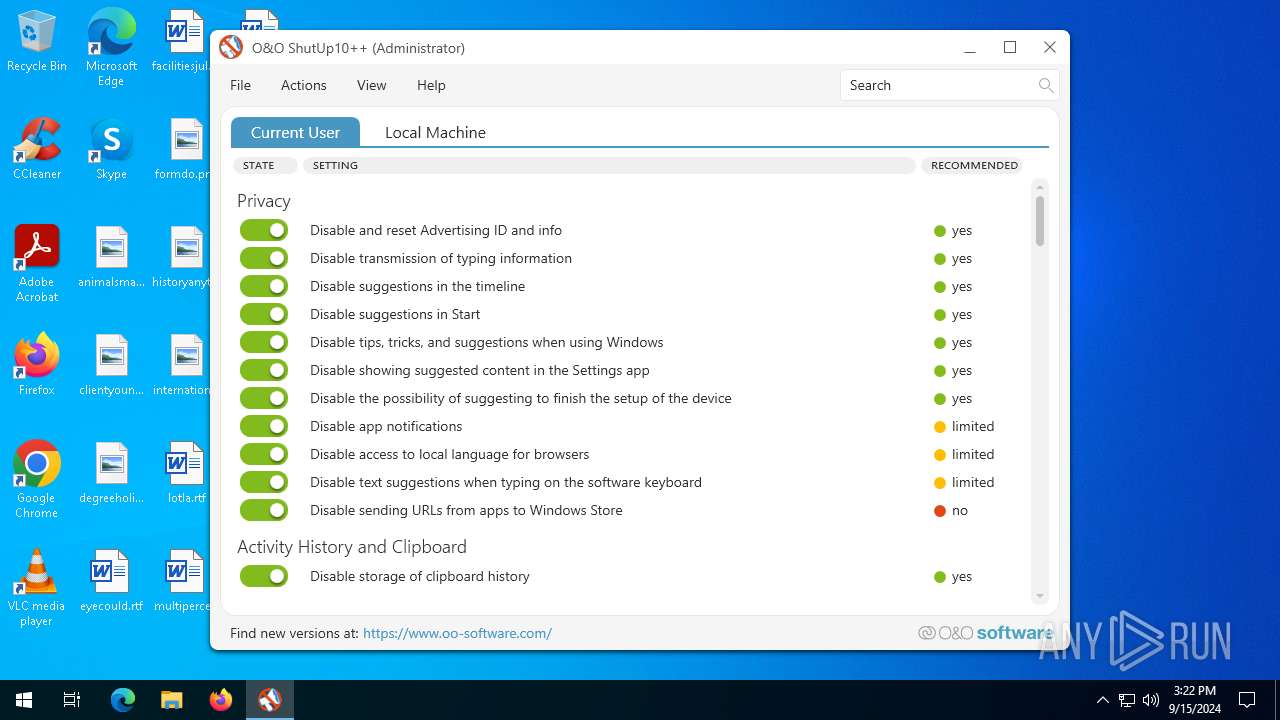Viewport: 1280px width, 720px height.
Task: Toggle Disable transmission of typing information
Action: click(x=264, y=258)
